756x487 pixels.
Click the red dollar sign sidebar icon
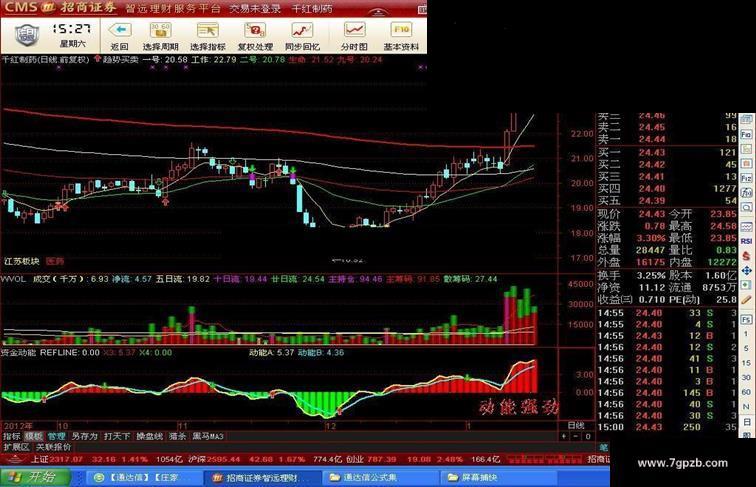click(x=746, y=256)
